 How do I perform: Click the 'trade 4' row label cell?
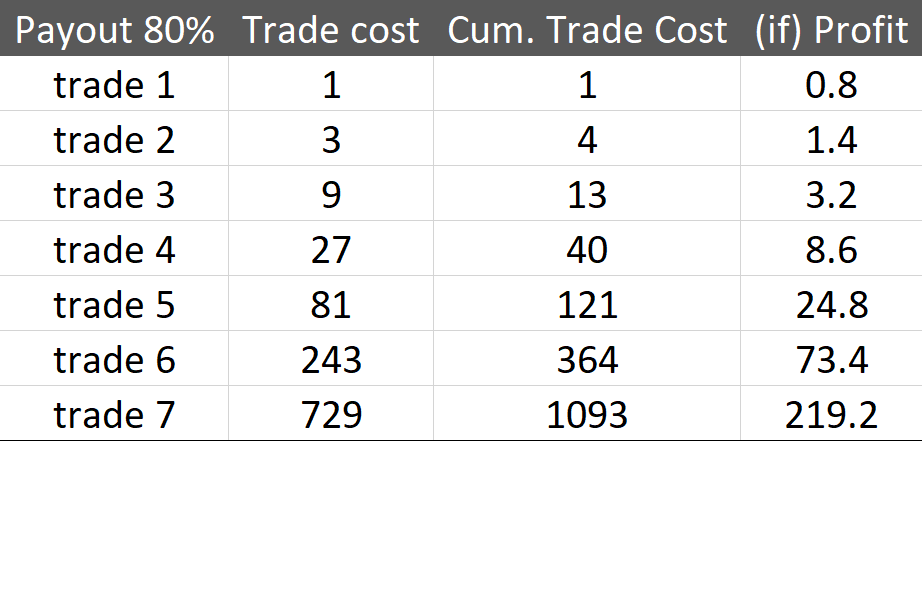tap(114, 249)
